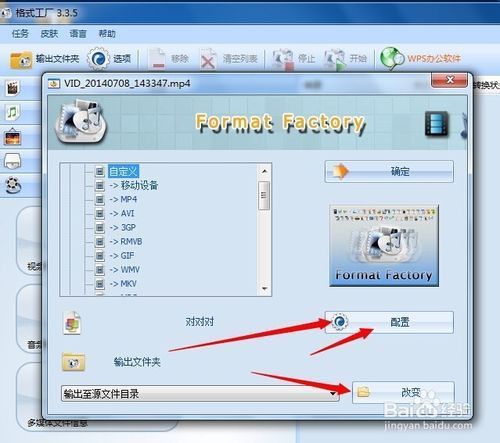Click the 停止 toolbar icon

[283, 60]
